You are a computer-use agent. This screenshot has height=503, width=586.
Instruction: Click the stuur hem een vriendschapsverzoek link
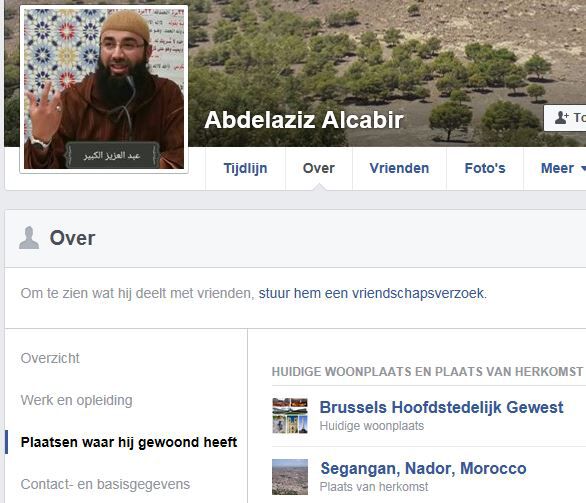click(371, 293)
